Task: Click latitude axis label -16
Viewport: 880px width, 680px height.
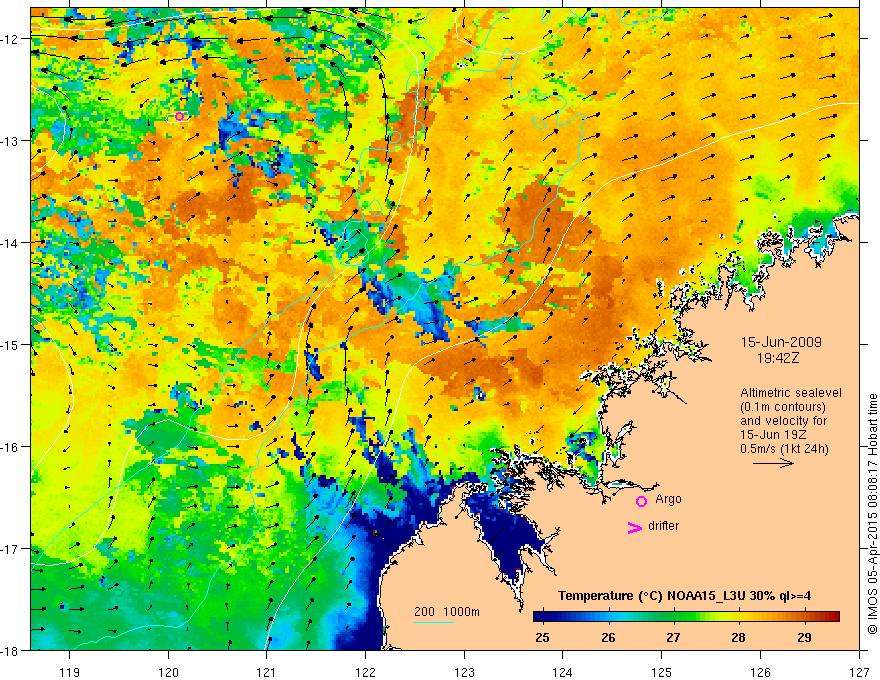Action: pyautogui.click(x=12, y=447)
